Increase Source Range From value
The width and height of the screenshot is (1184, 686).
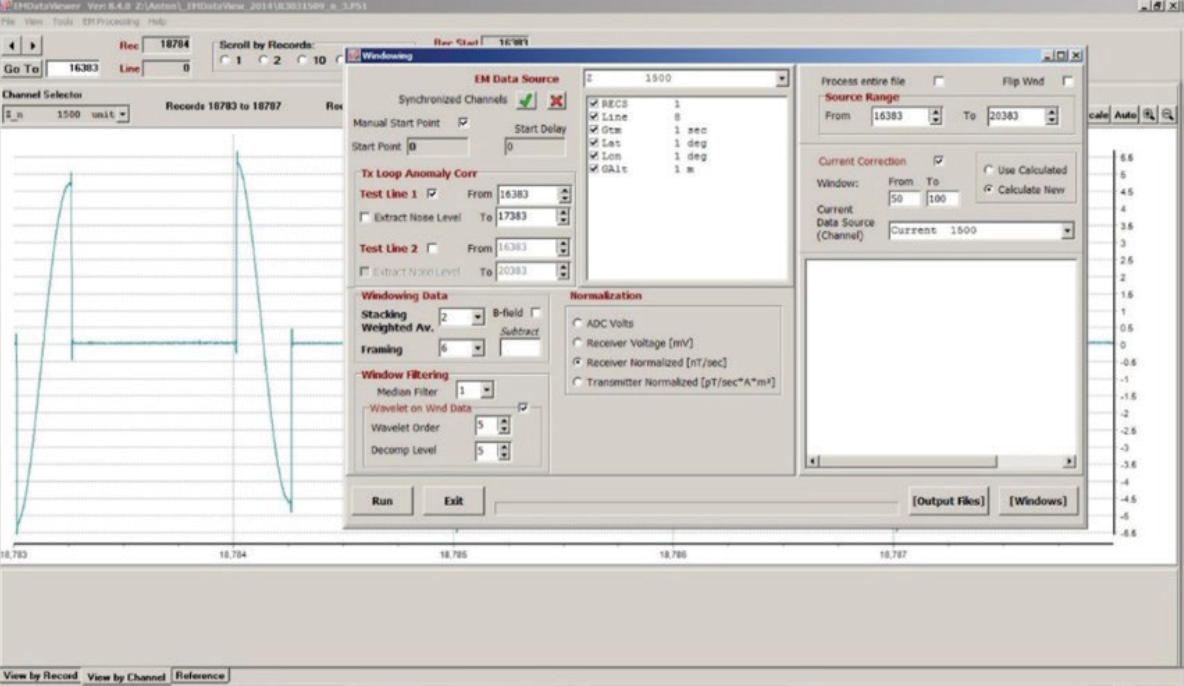tap(936, 112)
